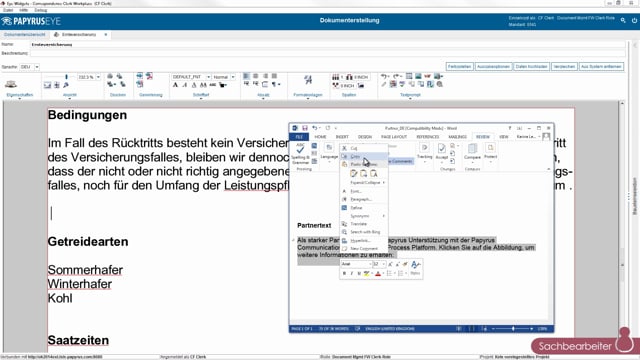
Task: Click the Papyrus document vertical scrollbar
Action: (x=622, y=227)
